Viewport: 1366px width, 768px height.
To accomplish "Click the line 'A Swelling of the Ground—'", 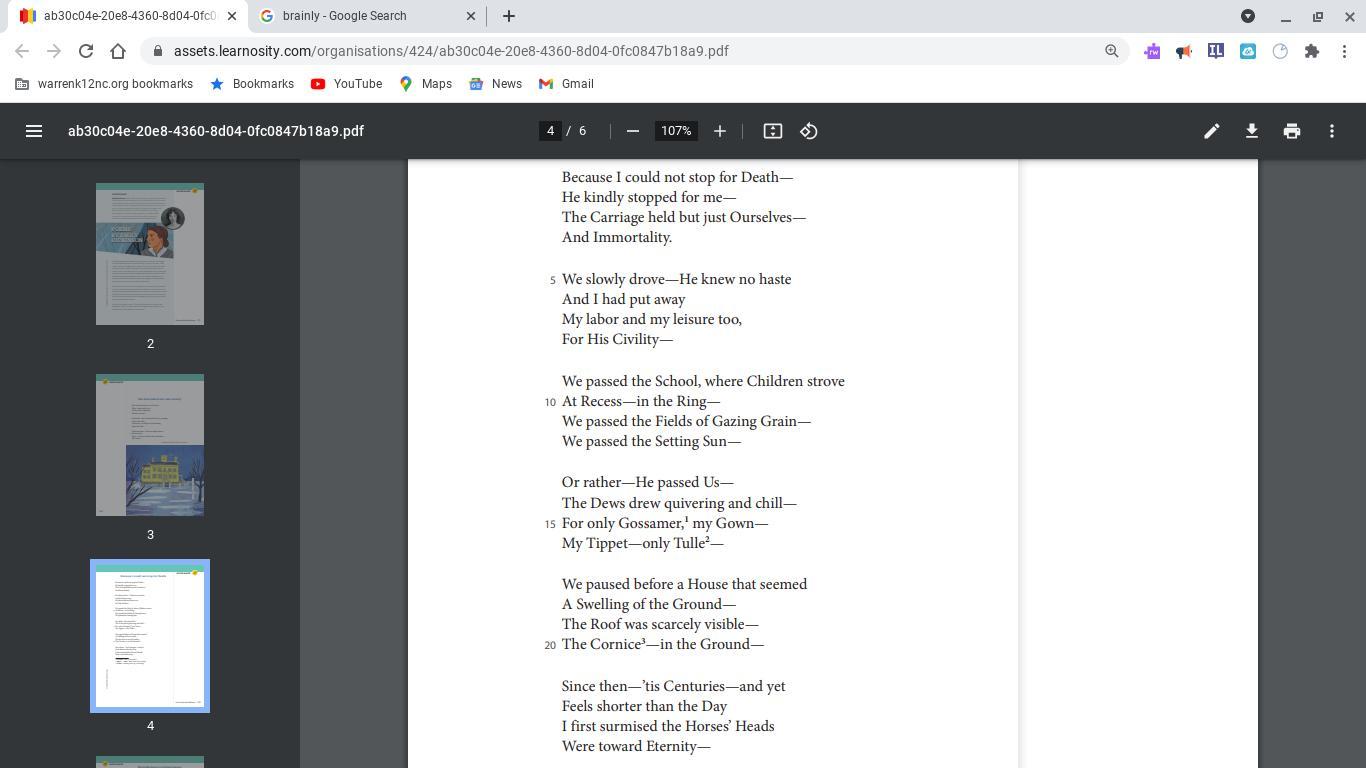I will pos(649,604).
